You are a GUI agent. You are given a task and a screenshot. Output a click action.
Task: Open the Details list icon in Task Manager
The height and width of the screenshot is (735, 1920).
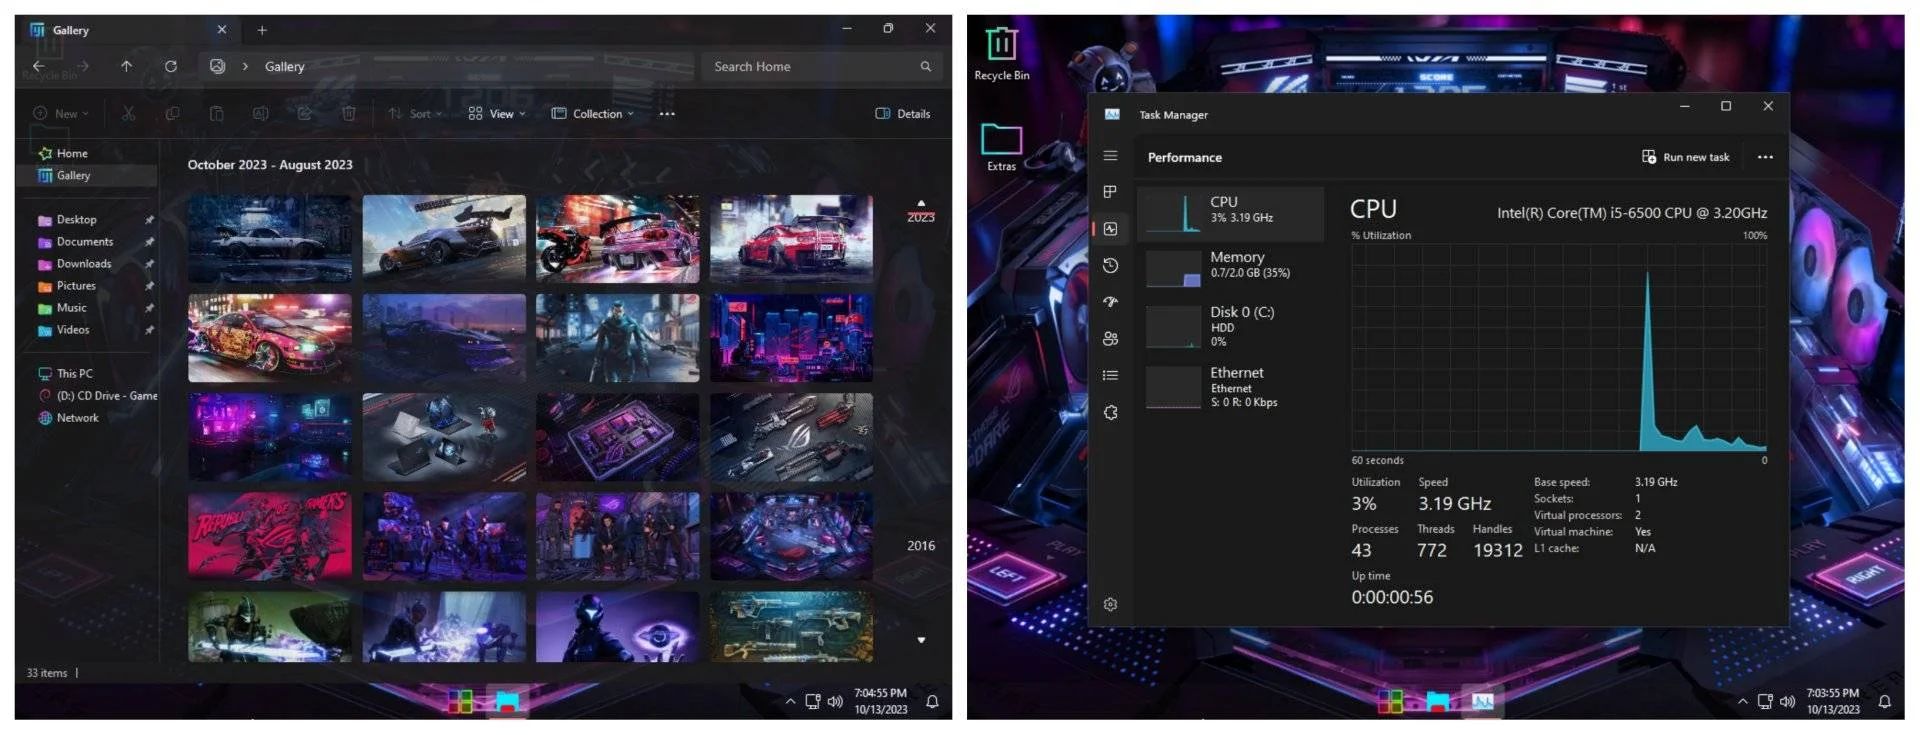[x=1110, y=375]
